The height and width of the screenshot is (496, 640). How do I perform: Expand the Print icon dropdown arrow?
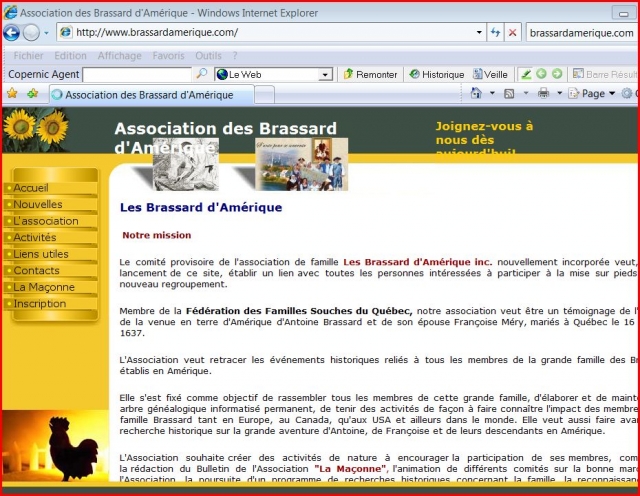point(560,93)
